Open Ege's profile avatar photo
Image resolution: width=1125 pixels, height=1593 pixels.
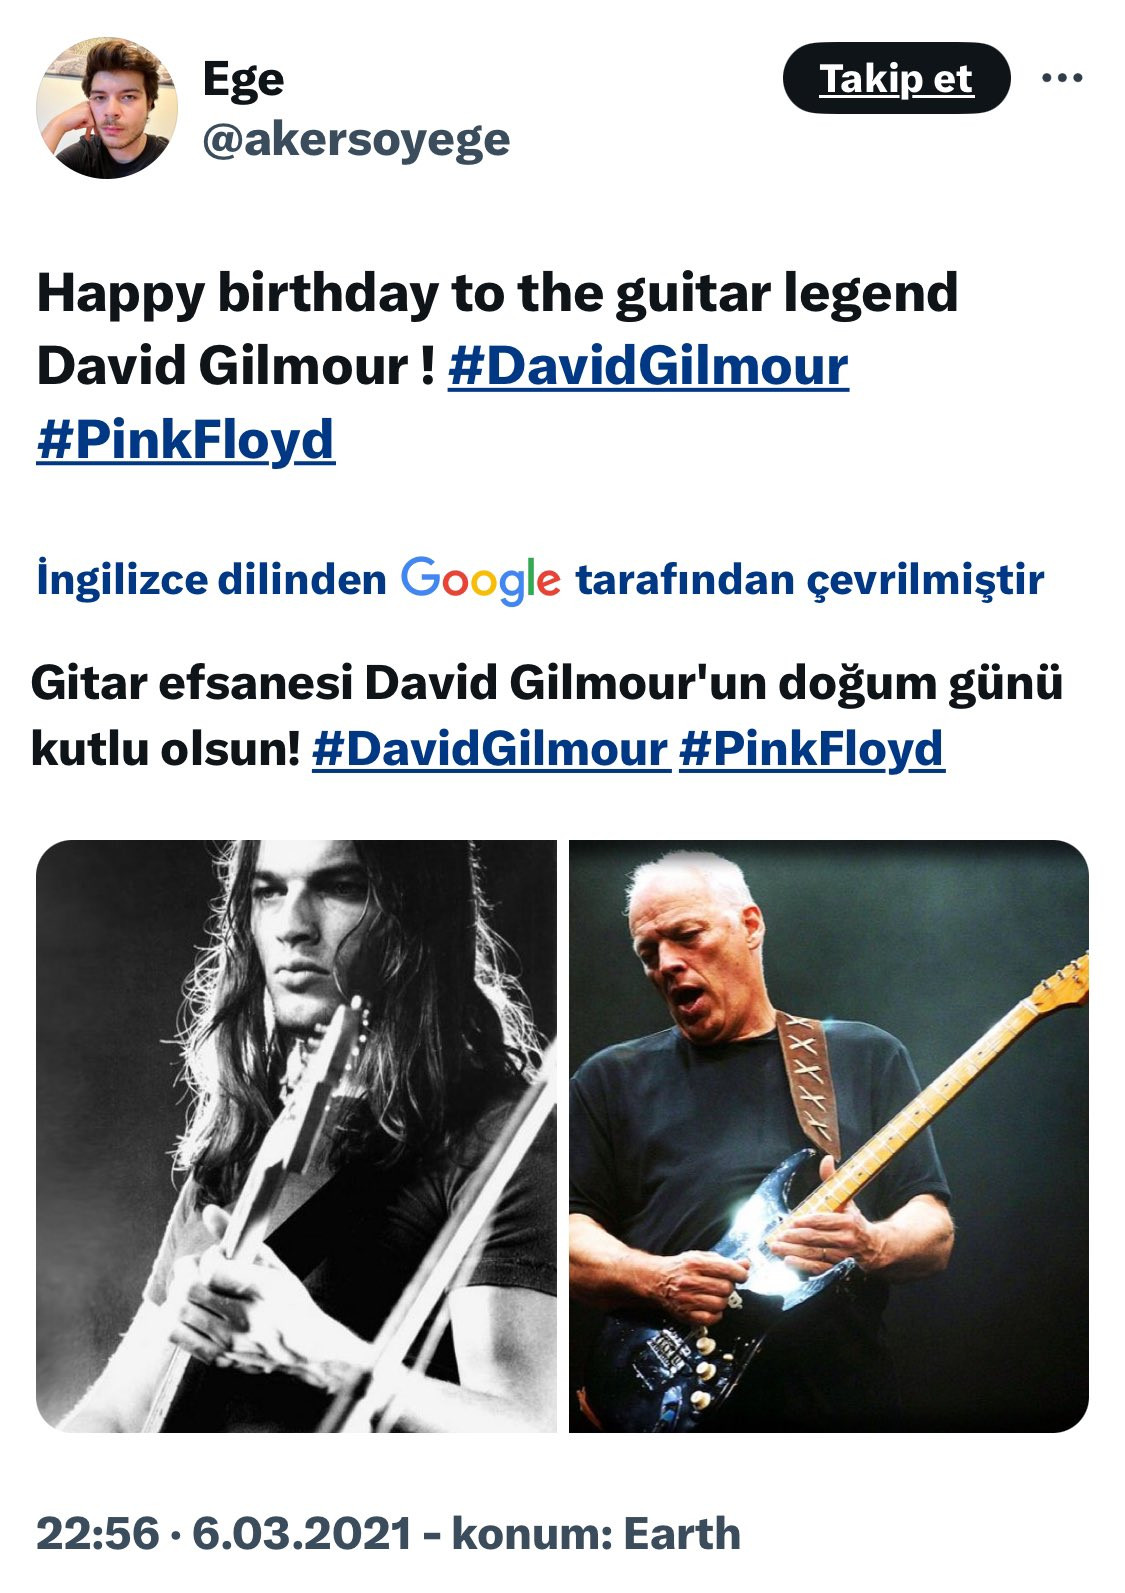point(106,108)
